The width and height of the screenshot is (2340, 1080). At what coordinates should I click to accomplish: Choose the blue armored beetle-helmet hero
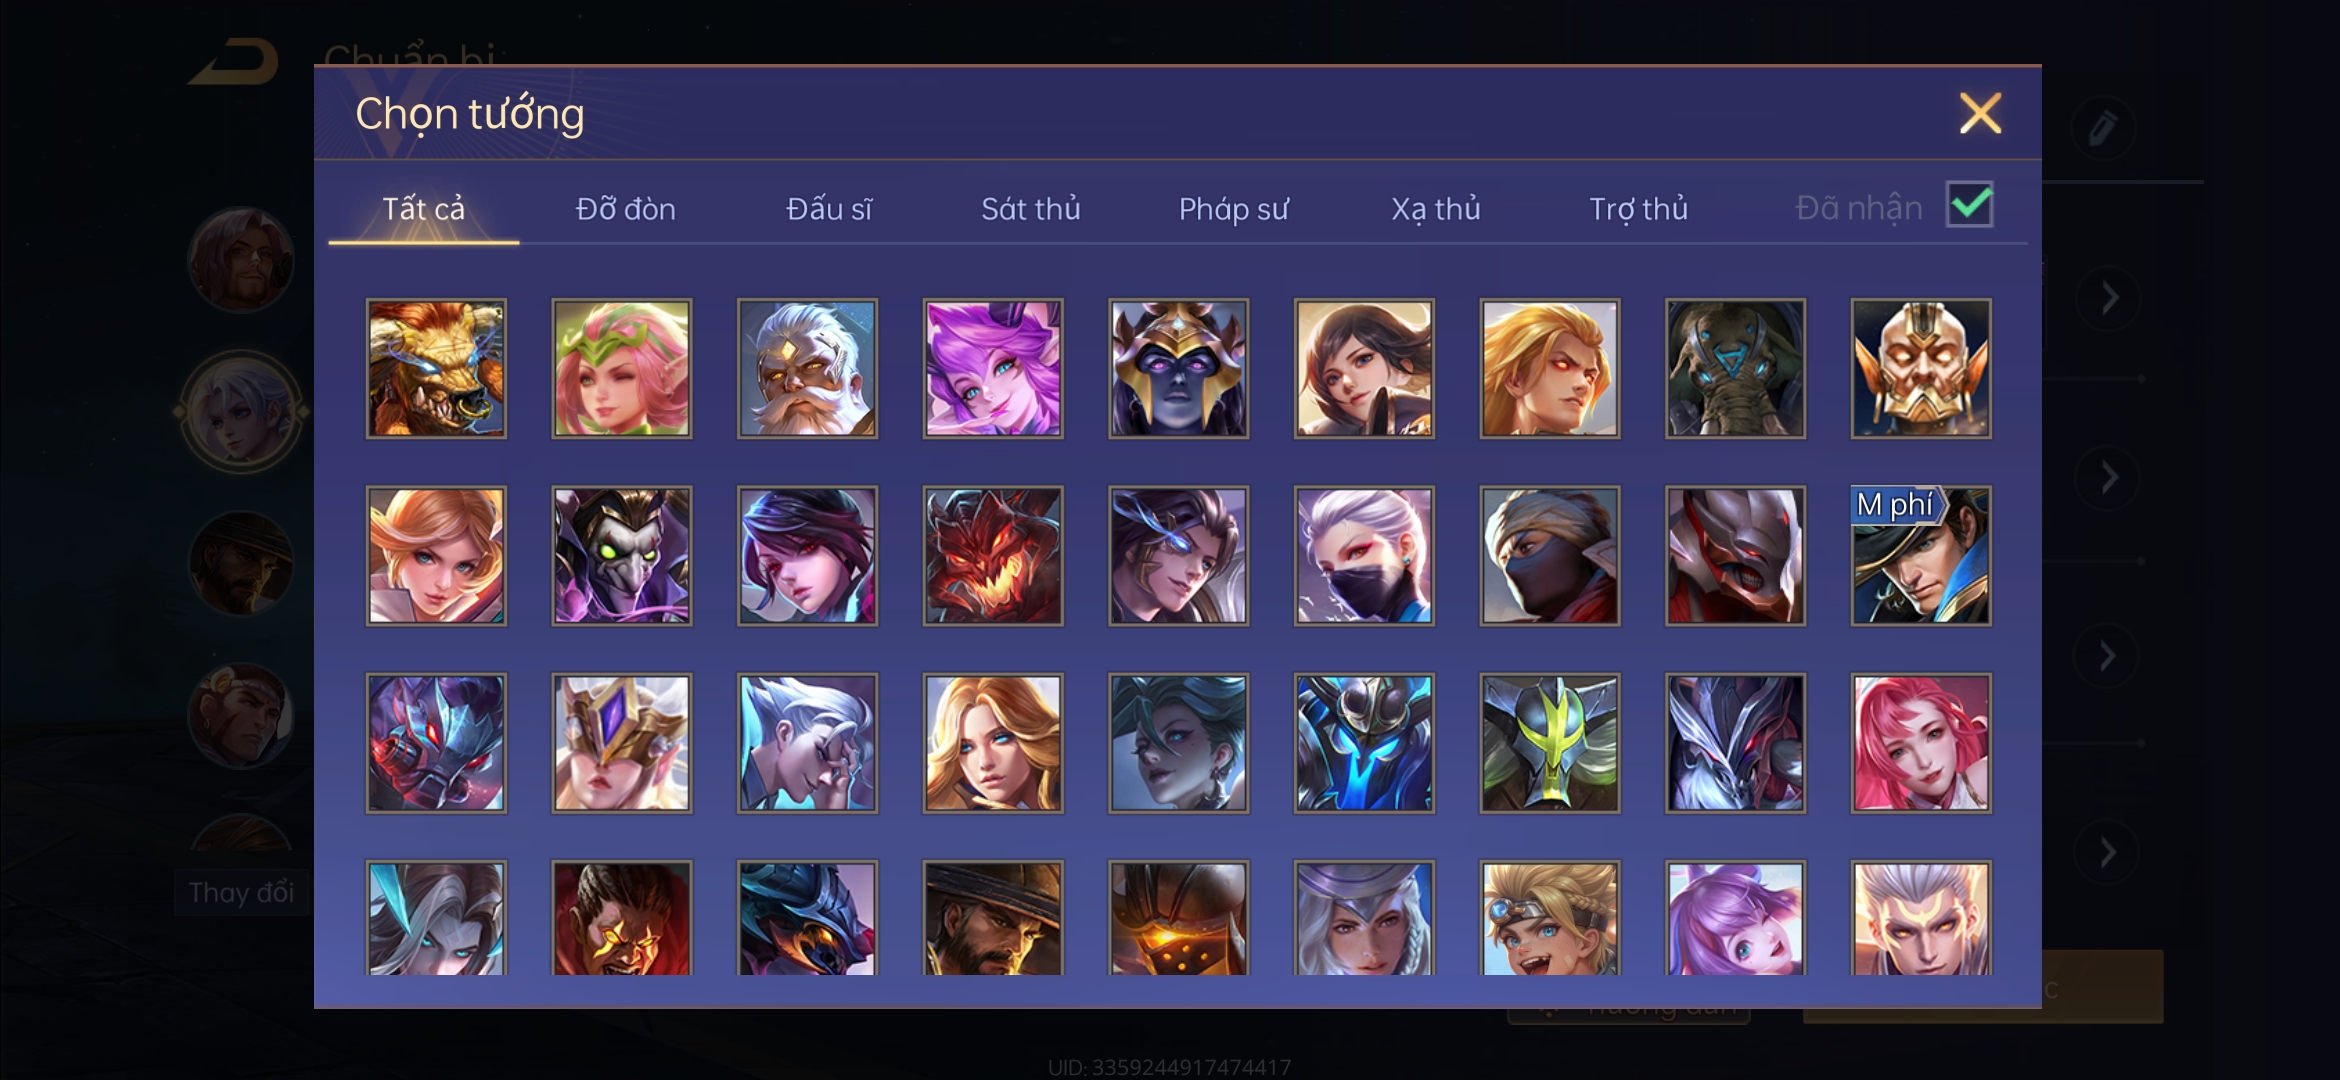(x=1364, y=743)
